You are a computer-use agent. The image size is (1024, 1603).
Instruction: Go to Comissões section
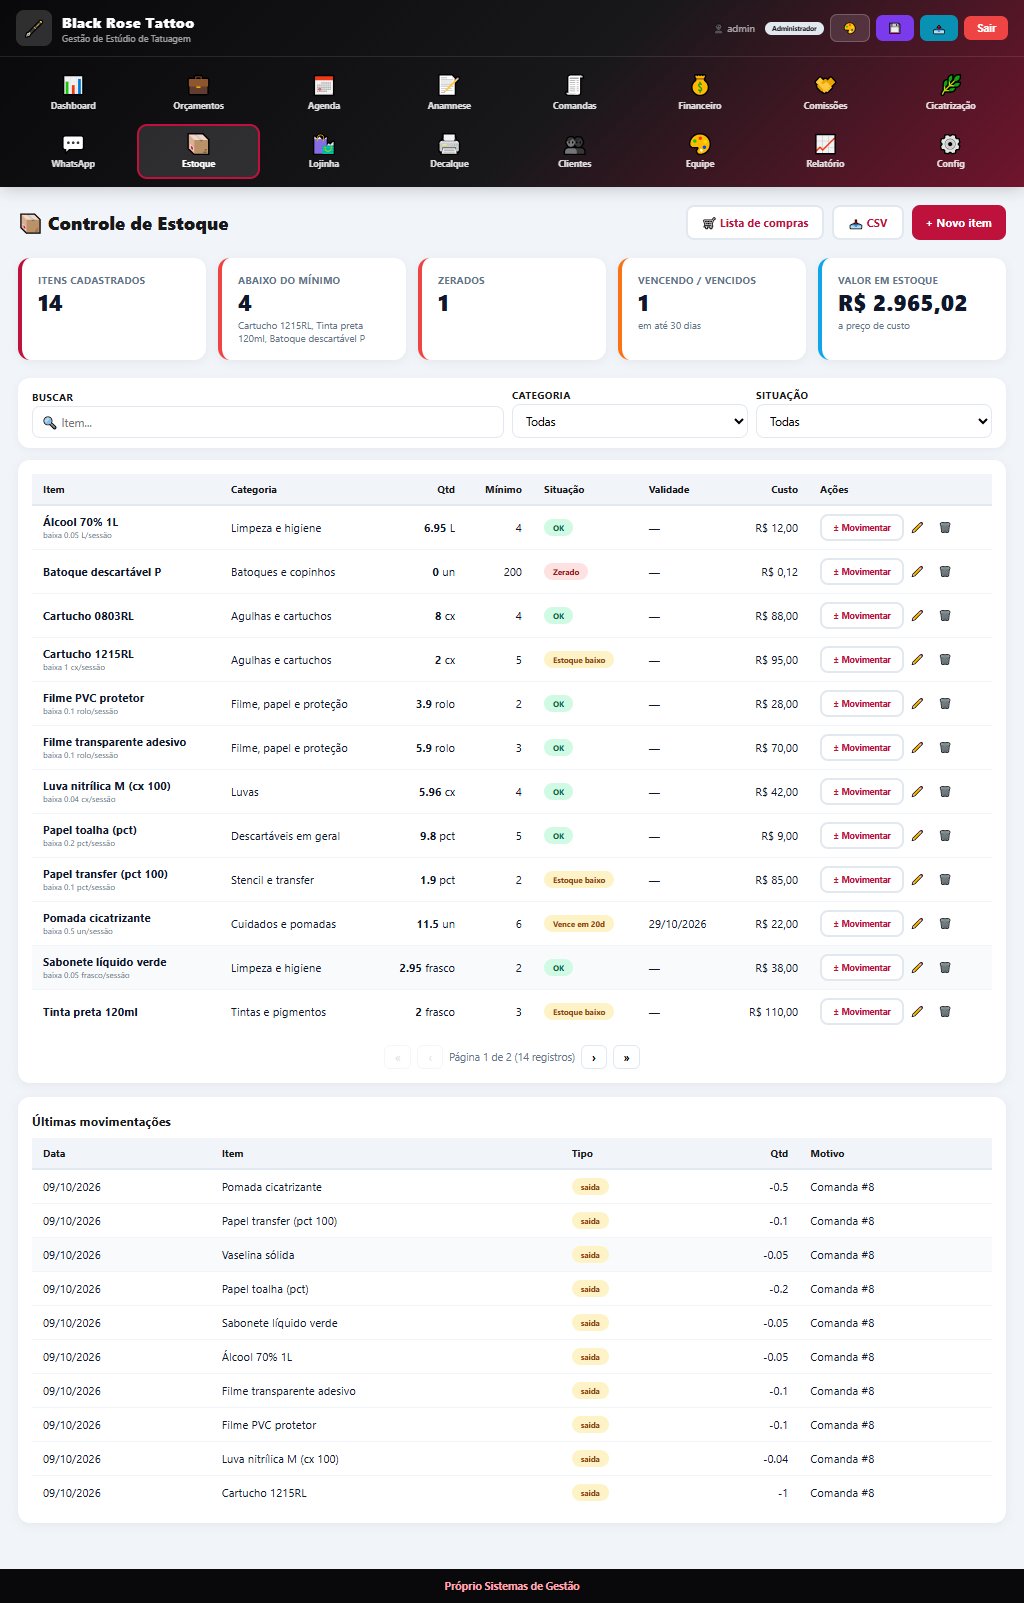tap(825, 93)
